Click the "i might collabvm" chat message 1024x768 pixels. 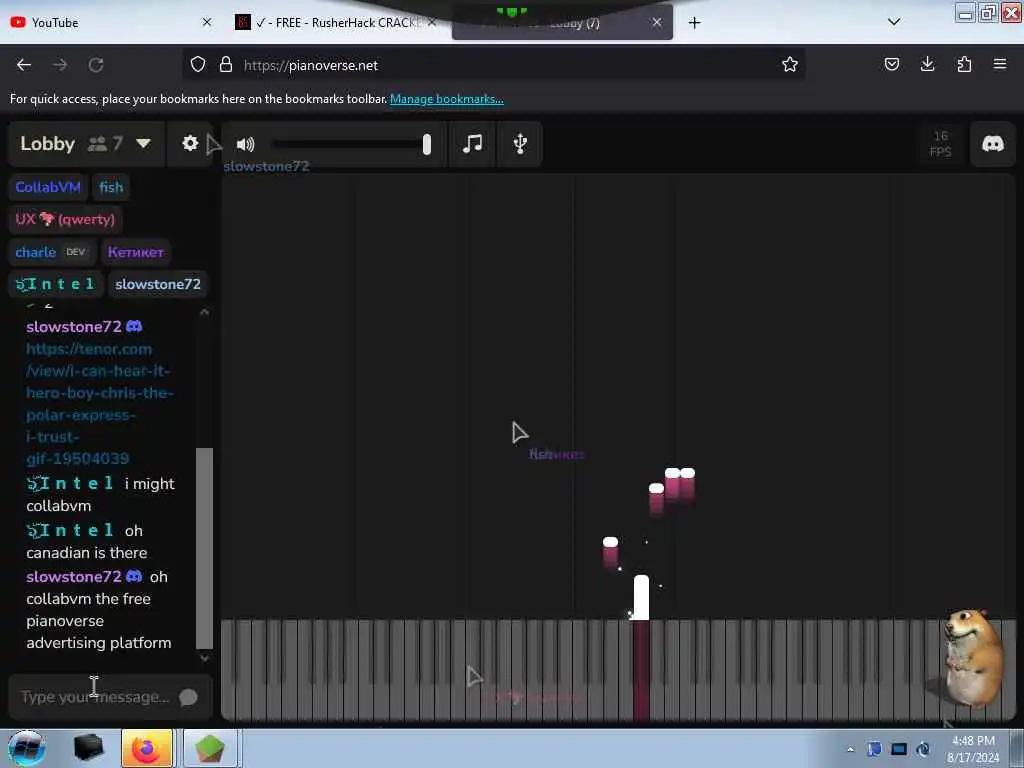[101, 494]
